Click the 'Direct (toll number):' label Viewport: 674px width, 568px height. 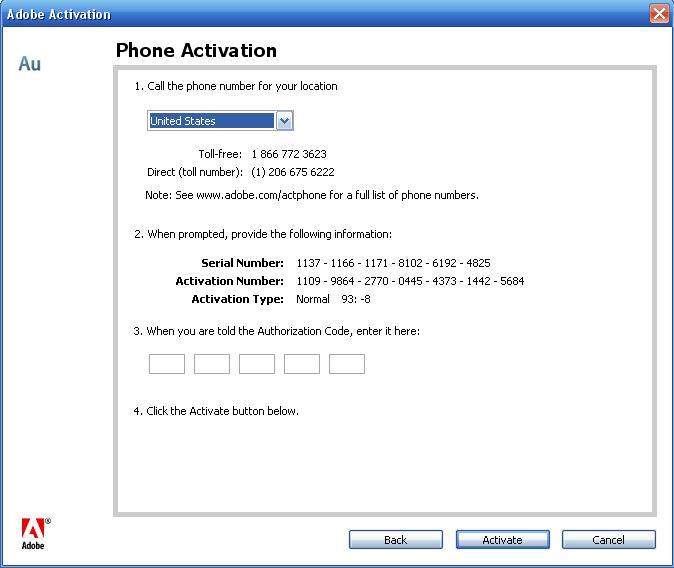tap(195, 172)
